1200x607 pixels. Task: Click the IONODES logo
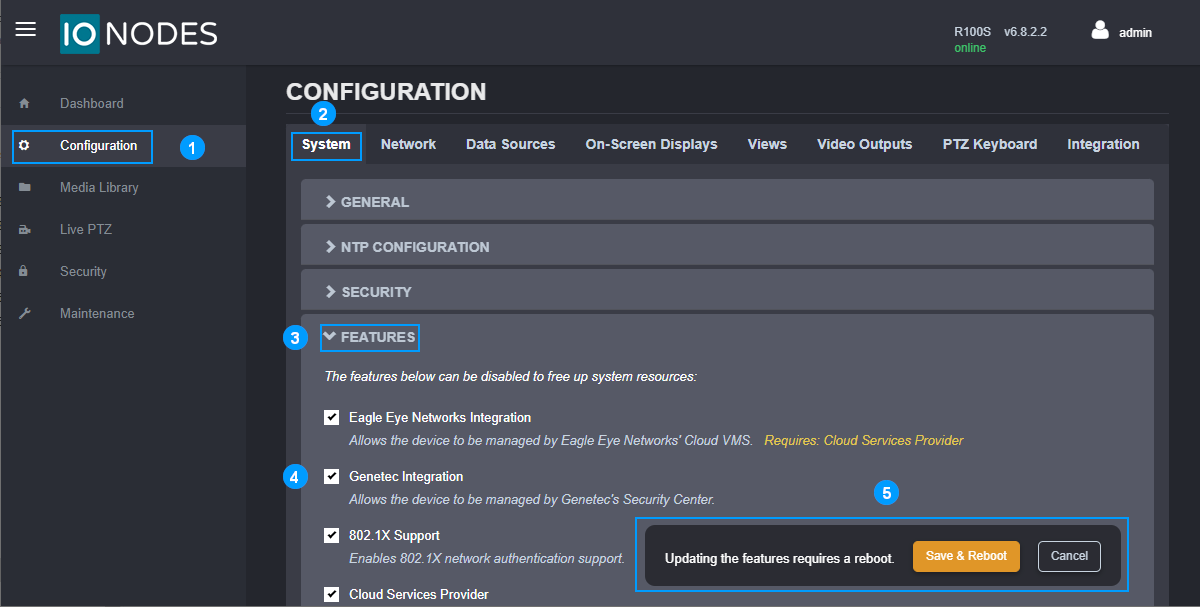(137, 33)
